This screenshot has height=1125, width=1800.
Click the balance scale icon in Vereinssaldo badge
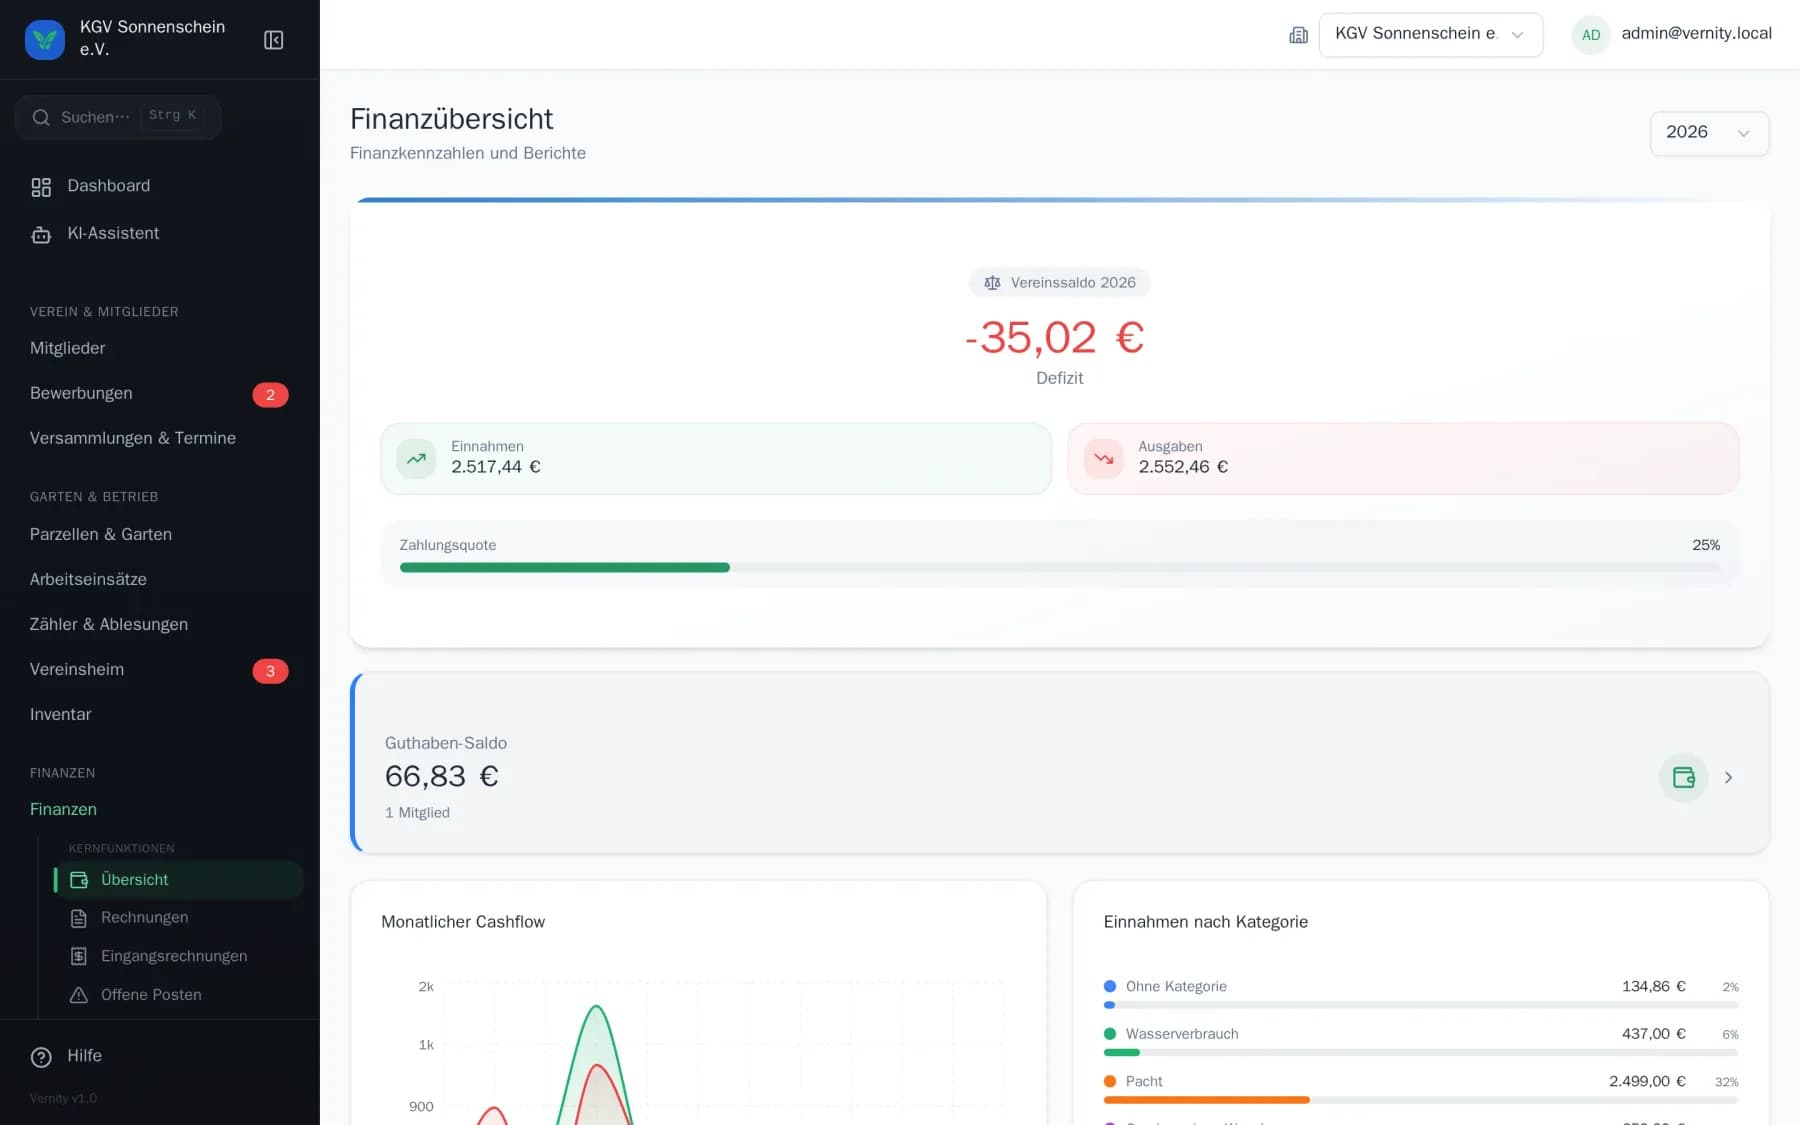992,283
